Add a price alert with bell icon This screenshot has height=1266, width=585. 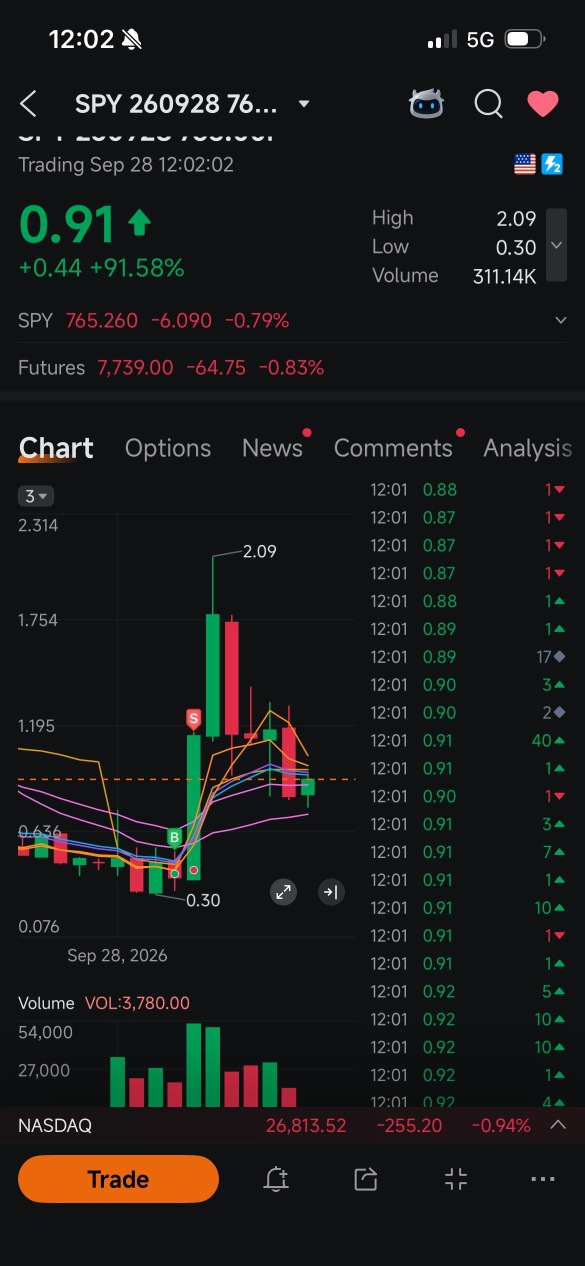(276, 1179)
